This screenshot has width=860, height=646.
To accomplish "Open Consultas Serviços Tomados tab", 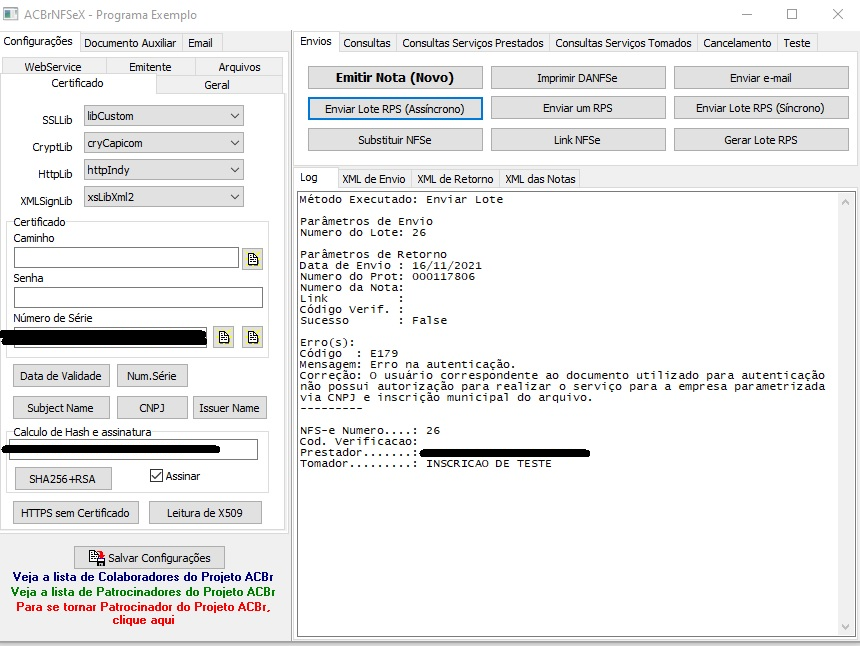I will pyautogui.click(x=623, y=43).
